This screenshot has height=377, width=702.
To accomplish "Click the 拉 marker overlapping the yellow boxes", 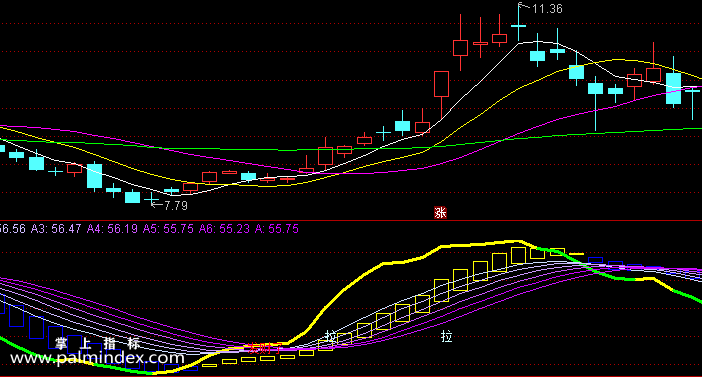I will pyautogui.click(x=331, y=336).
